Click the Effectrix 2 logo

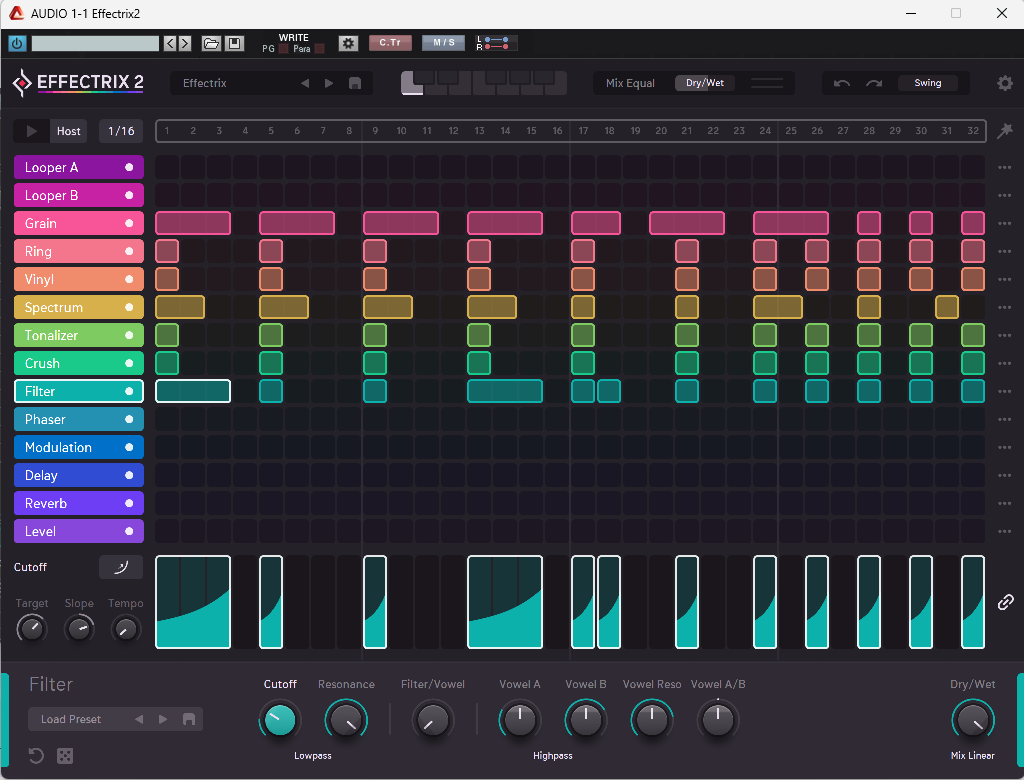(78, 83)
